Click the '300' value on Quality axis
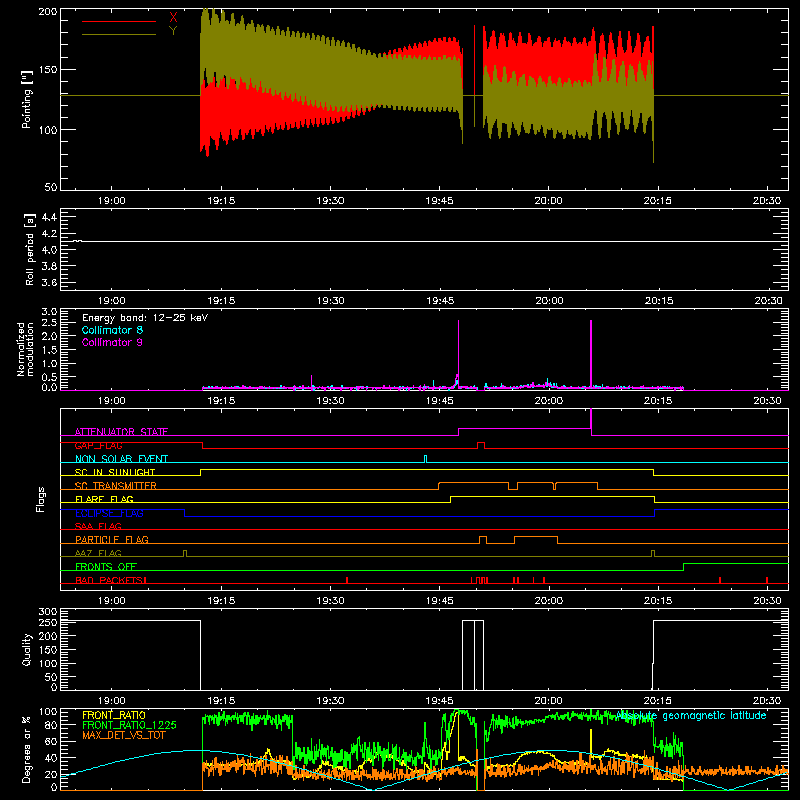Viewport: 800px width, 800px height. click(x=48, y=612)
